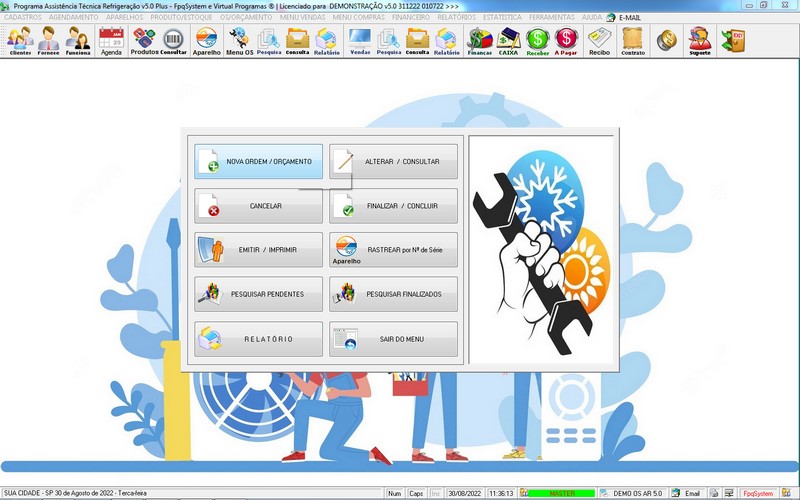Open the Funciona employees toolbar icon
The height and width of the screenshot is (500, 800).
tap(78, 41)
